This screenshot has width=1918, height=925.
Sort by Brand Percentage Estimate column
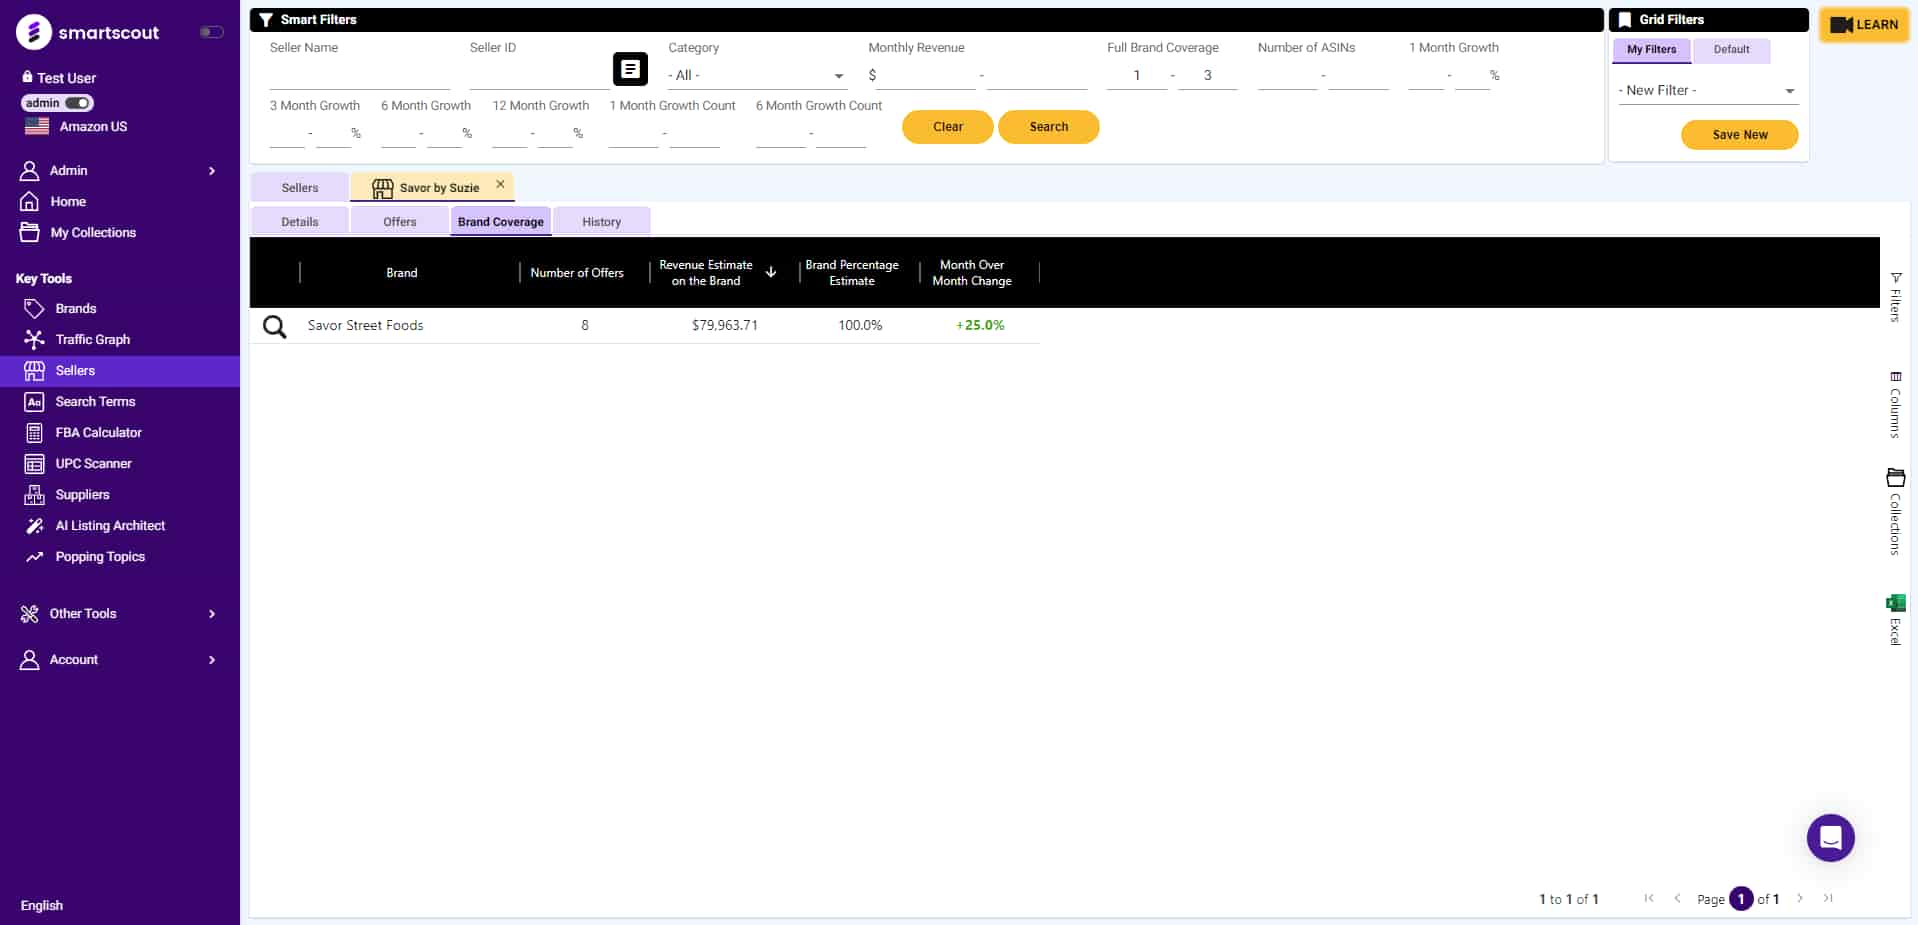click(x=852, y=273)
